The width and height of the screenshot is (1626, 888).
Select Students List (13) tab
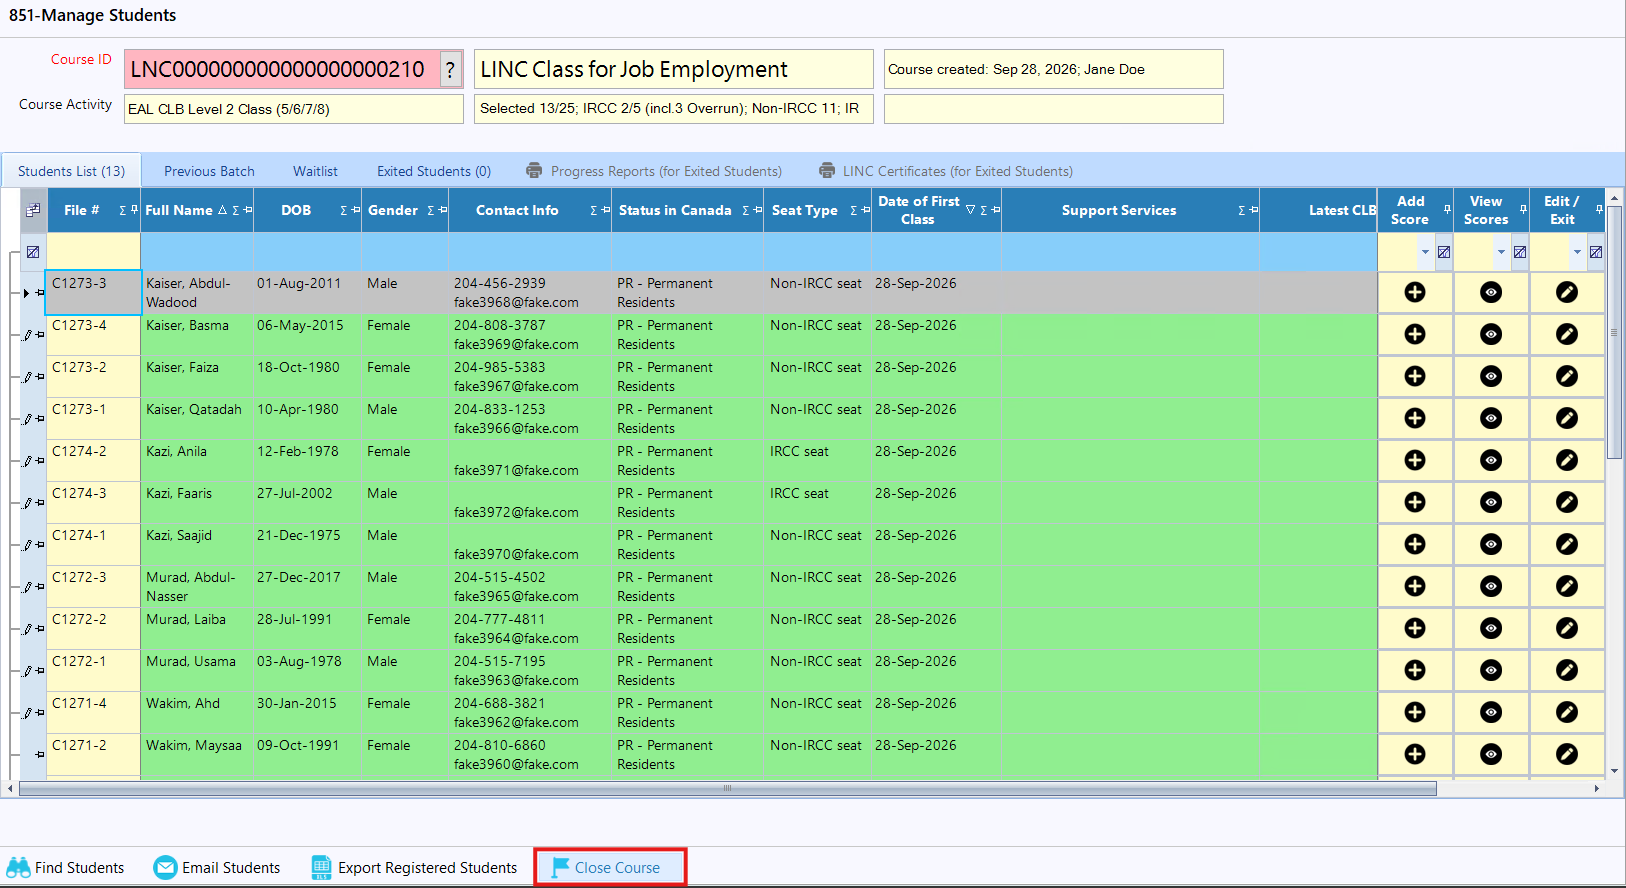(71, 171)
